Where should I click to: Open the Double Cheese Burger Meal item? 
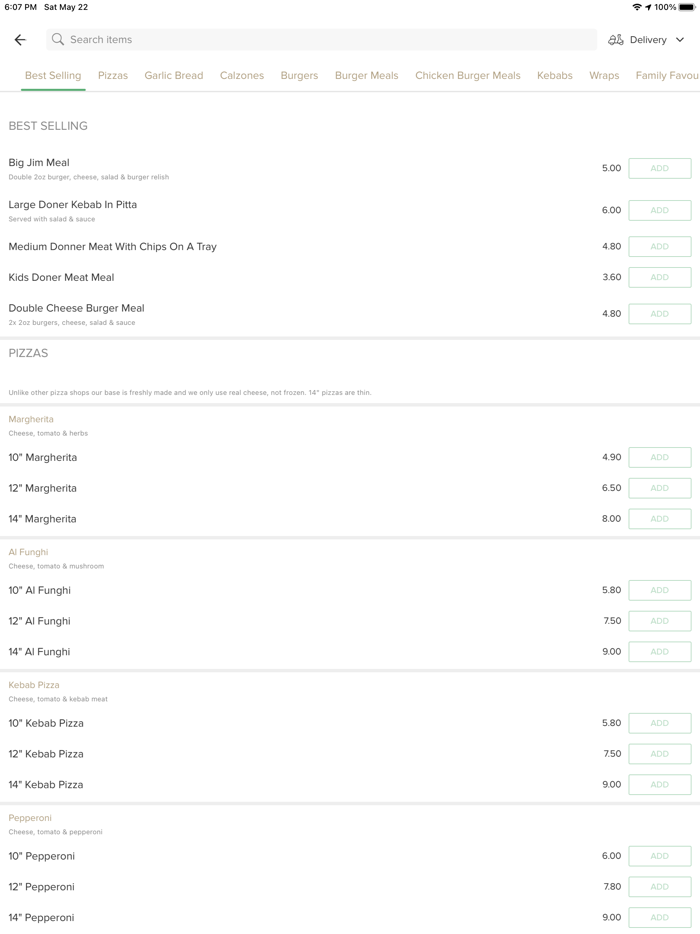pos(77,309)
